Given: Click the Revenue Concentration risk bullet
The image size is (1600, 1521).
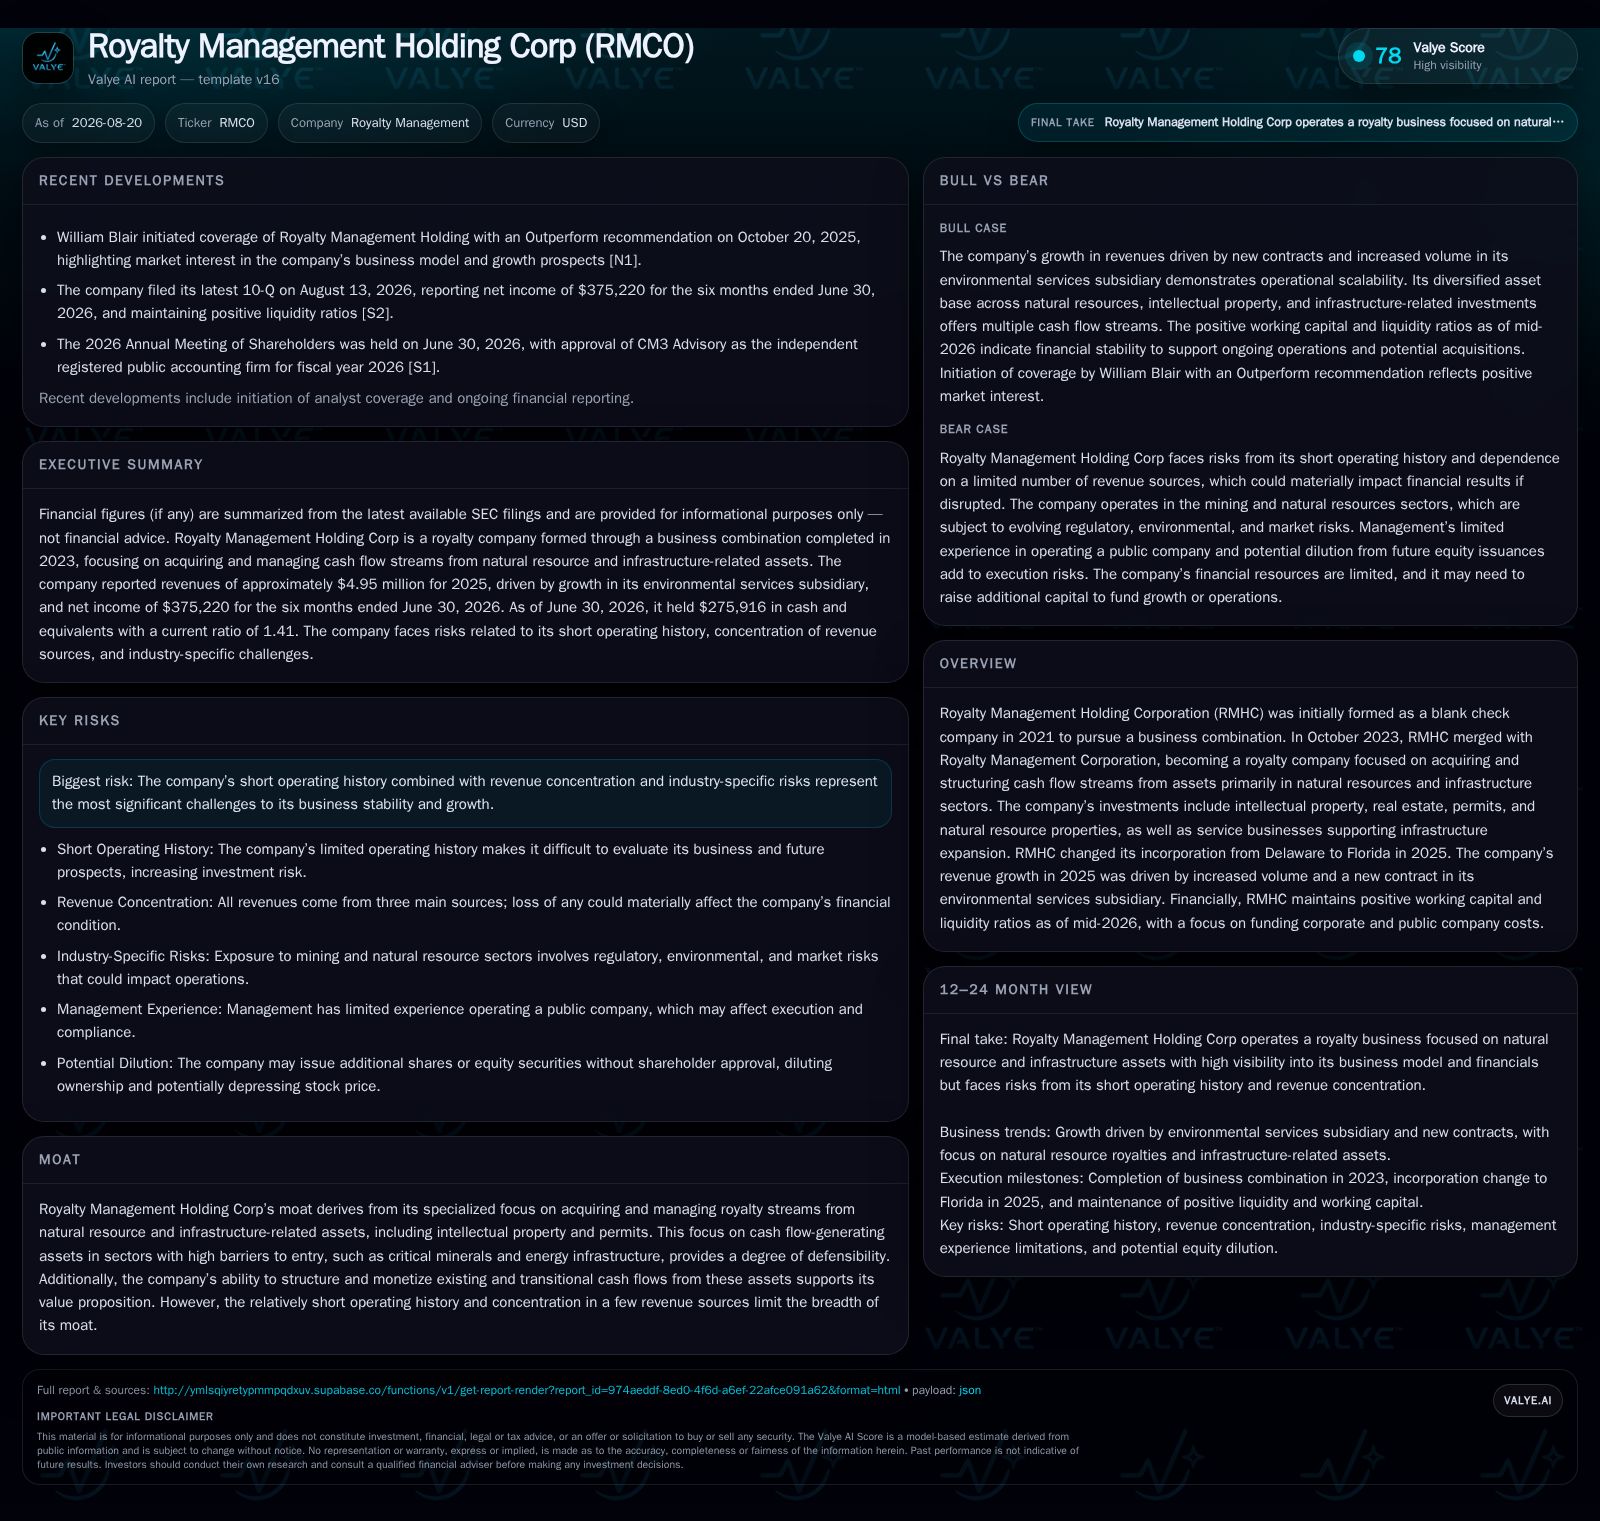Looking at the screenshot, I should tap(474, 914).
